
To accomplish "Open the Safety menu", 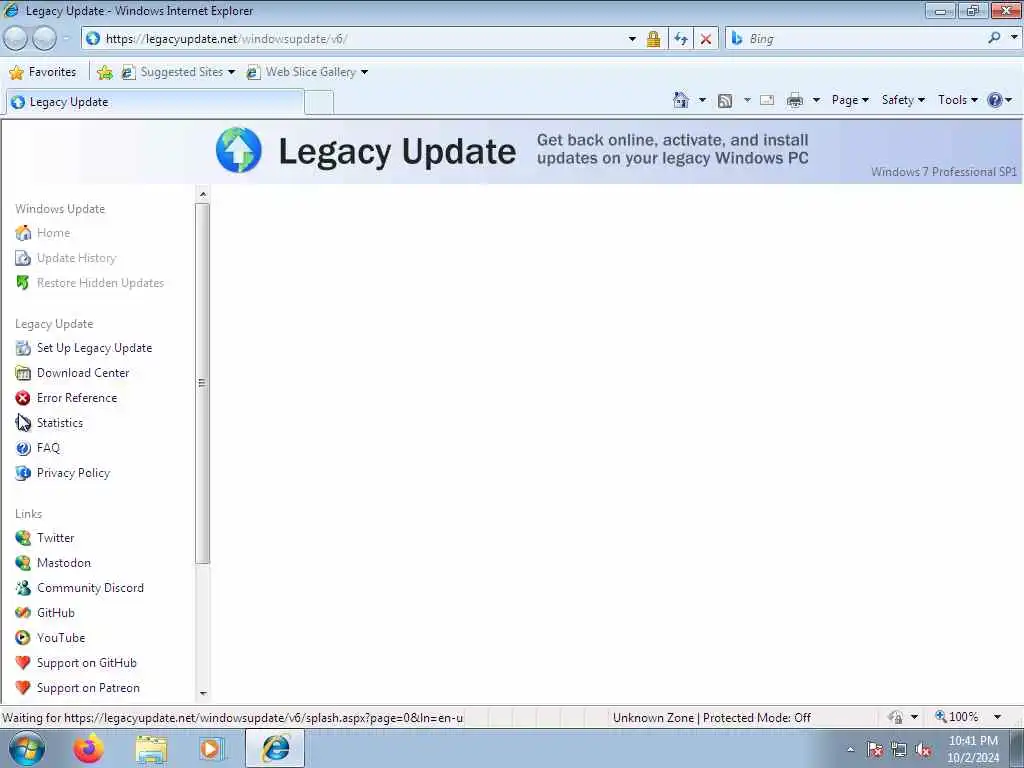I will 903,100.
